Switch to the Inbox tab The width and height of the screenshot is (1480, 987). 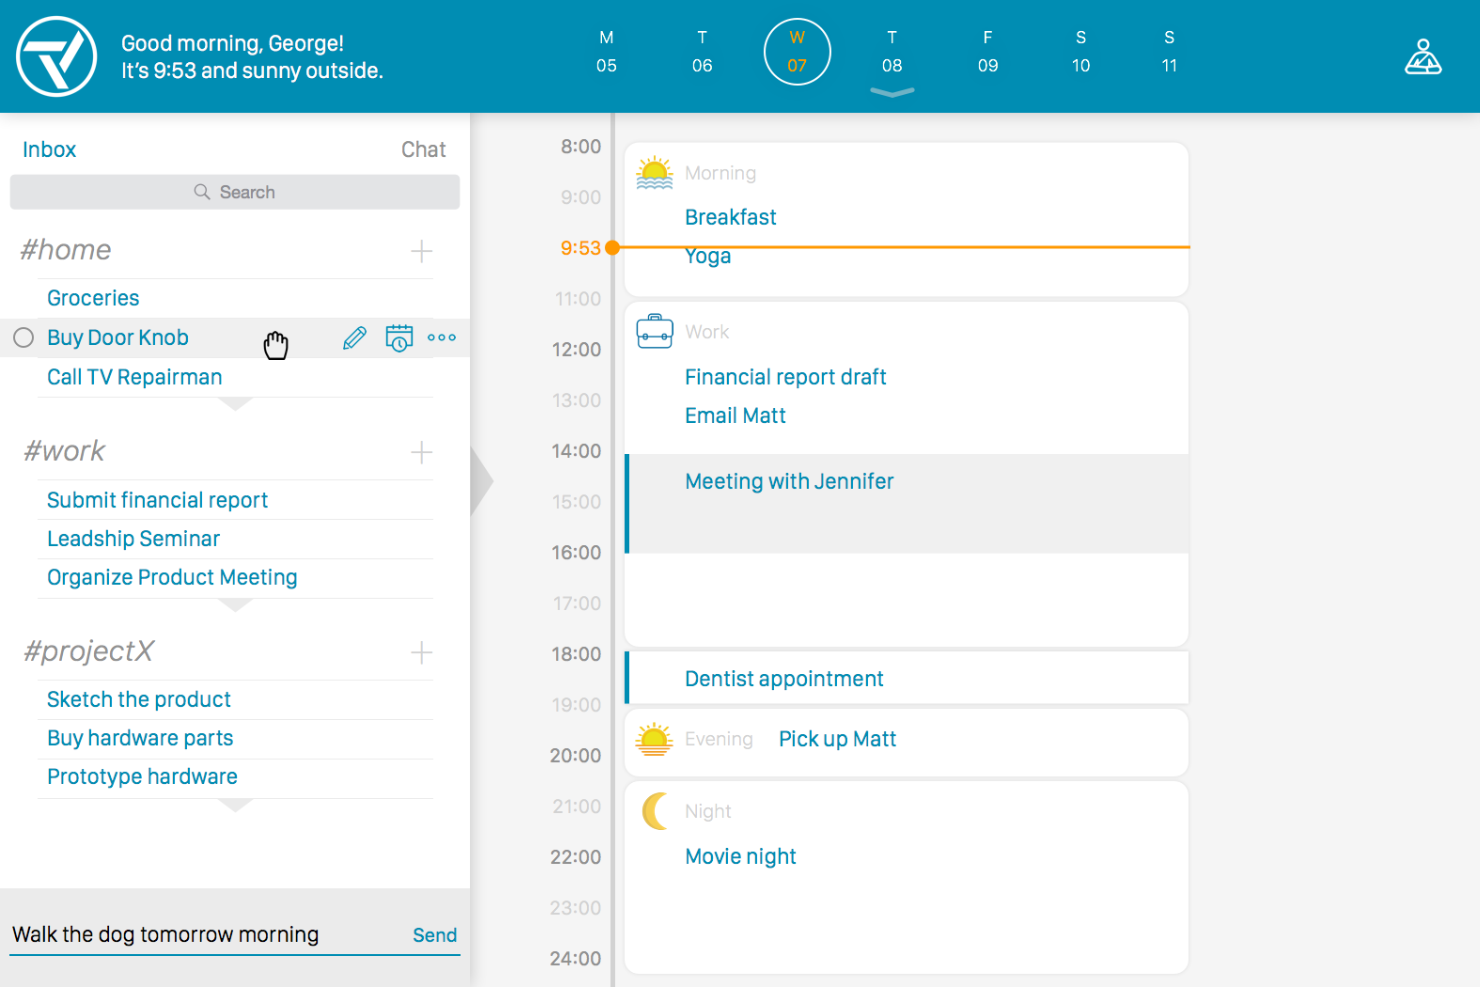tap(49, 150)
